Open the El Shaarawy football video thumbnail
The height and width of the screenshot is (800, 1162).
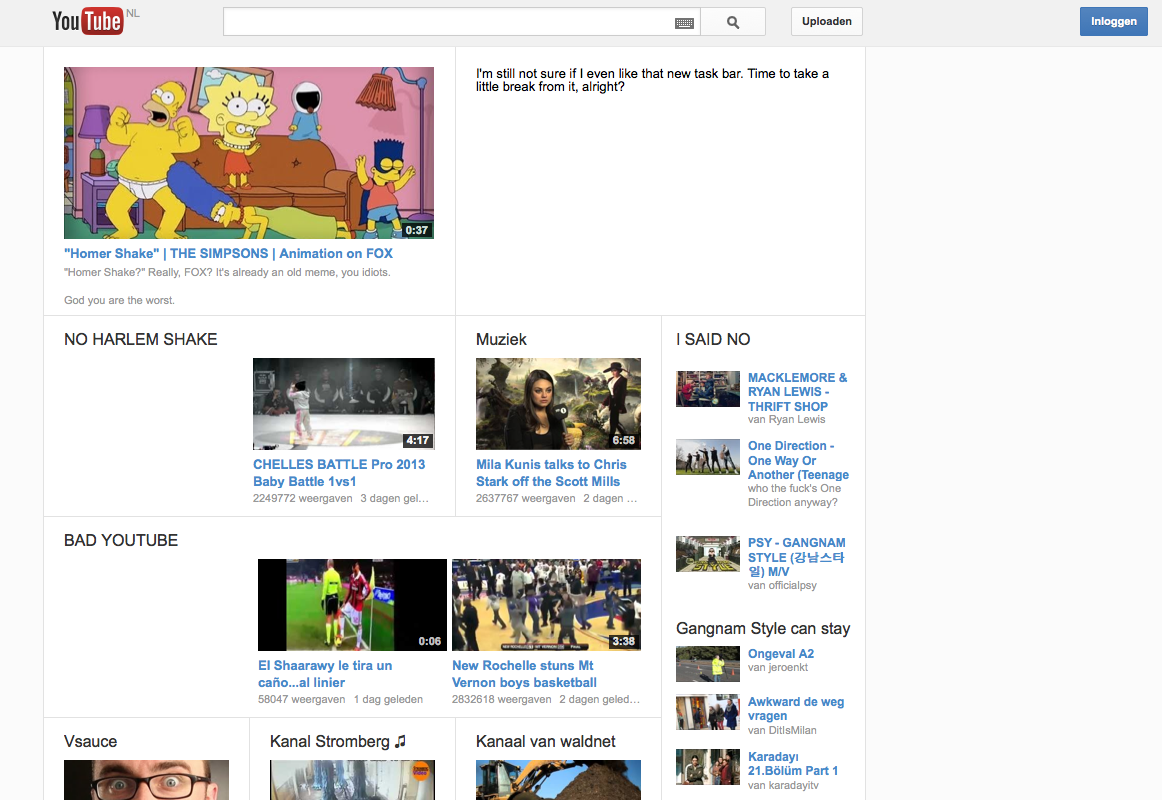(352, 604)
